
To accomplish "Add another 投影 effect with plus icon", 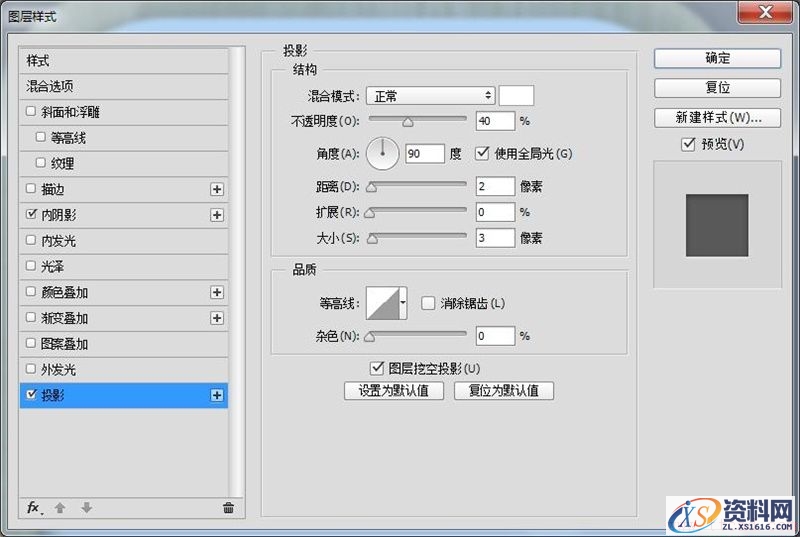I will [217, 395].
